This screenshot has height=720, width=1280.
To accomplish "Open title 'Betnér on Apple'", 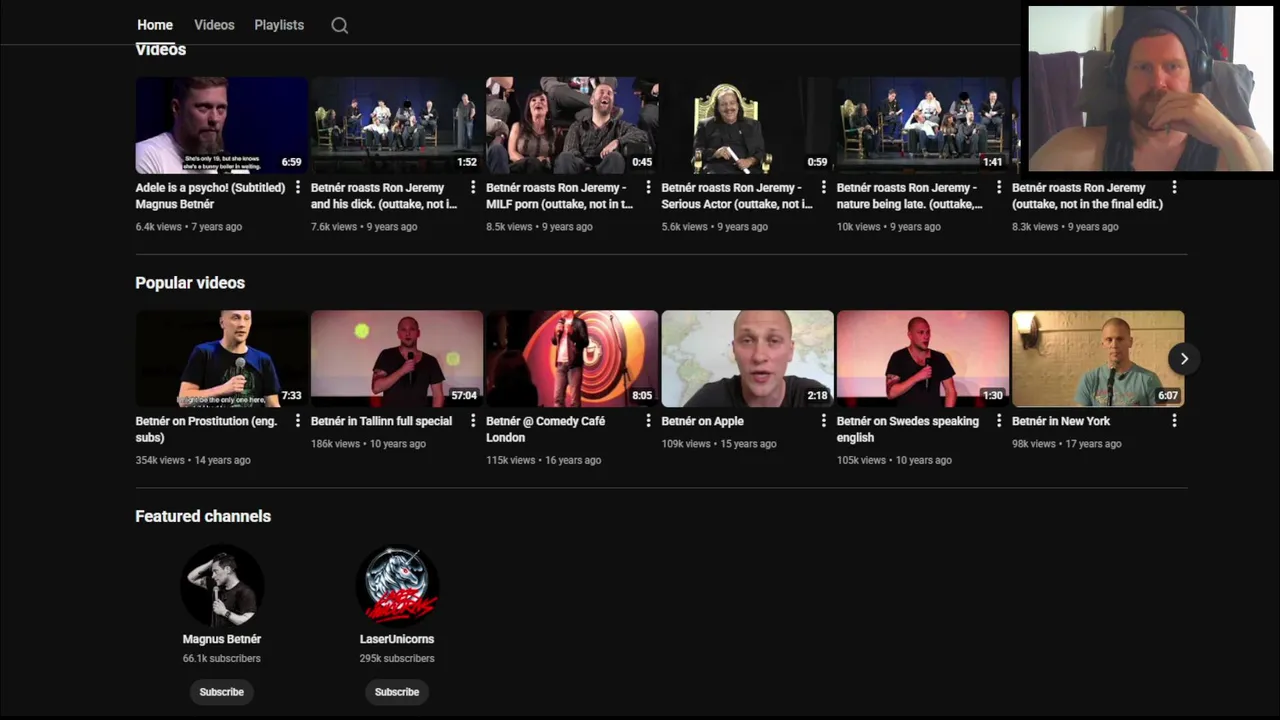I will [x=702, y=421].
